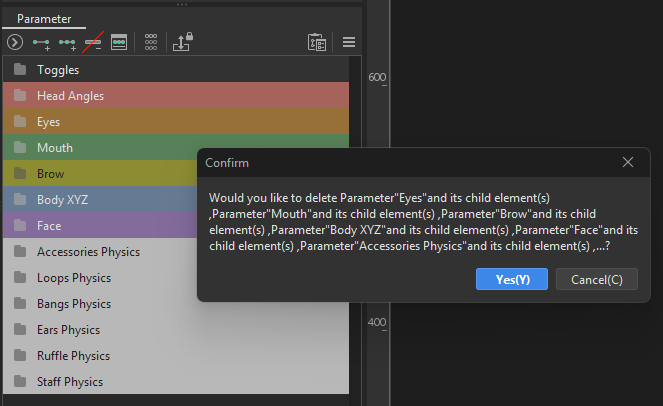
Task: Click the manual keyform edit icon
Action: (118, 42)
